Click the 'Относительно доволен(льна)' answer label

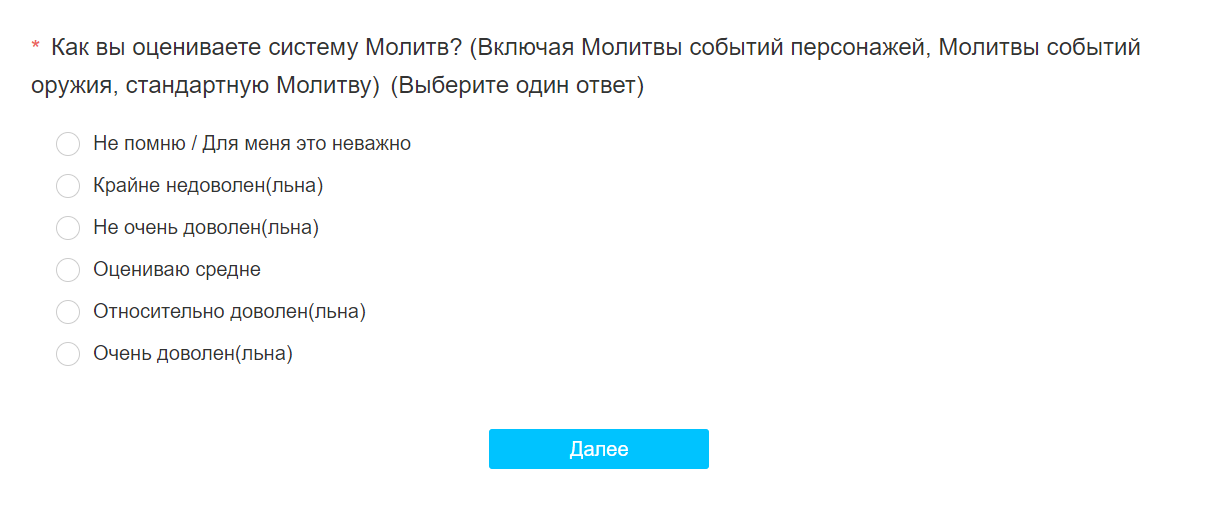point(230,311)
